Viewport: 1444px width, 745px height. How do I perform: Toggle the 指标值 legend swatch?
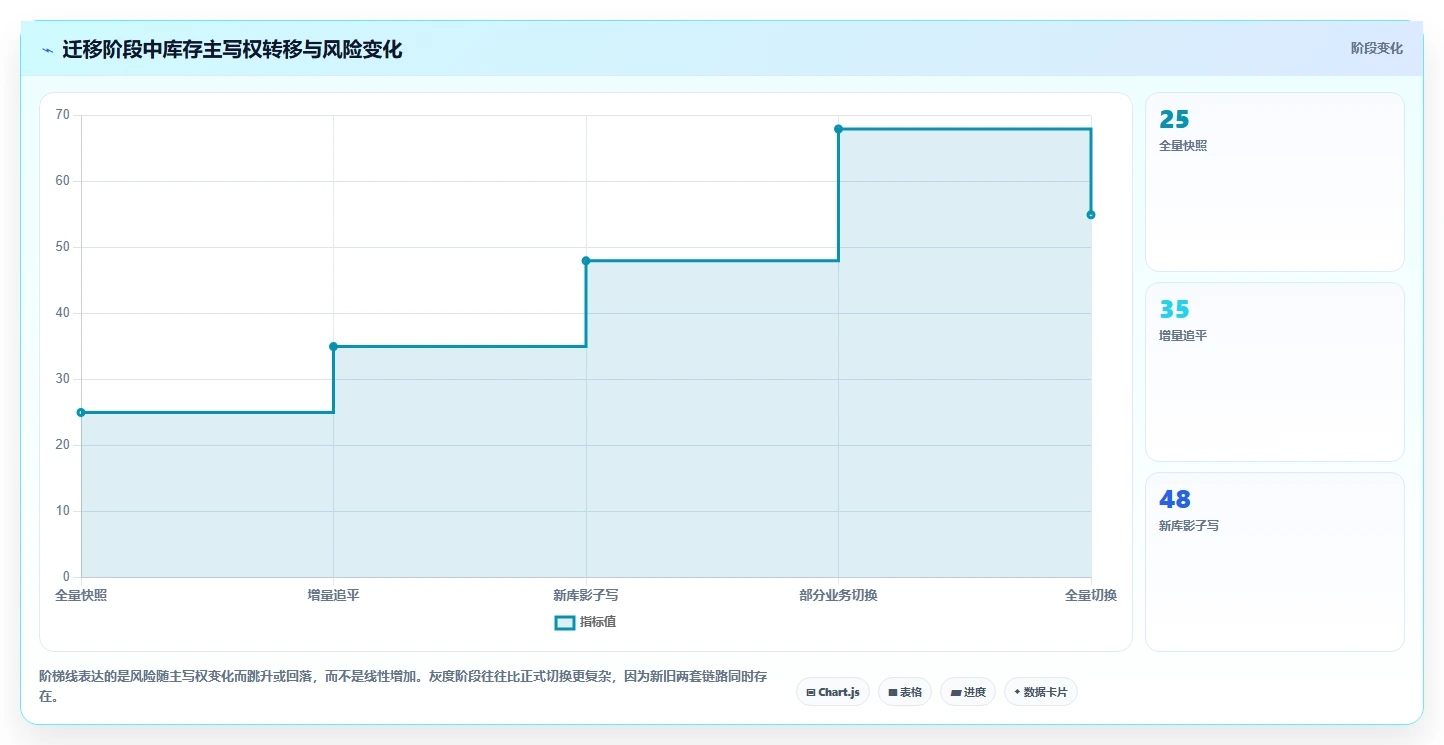click(x=564, y=623)
